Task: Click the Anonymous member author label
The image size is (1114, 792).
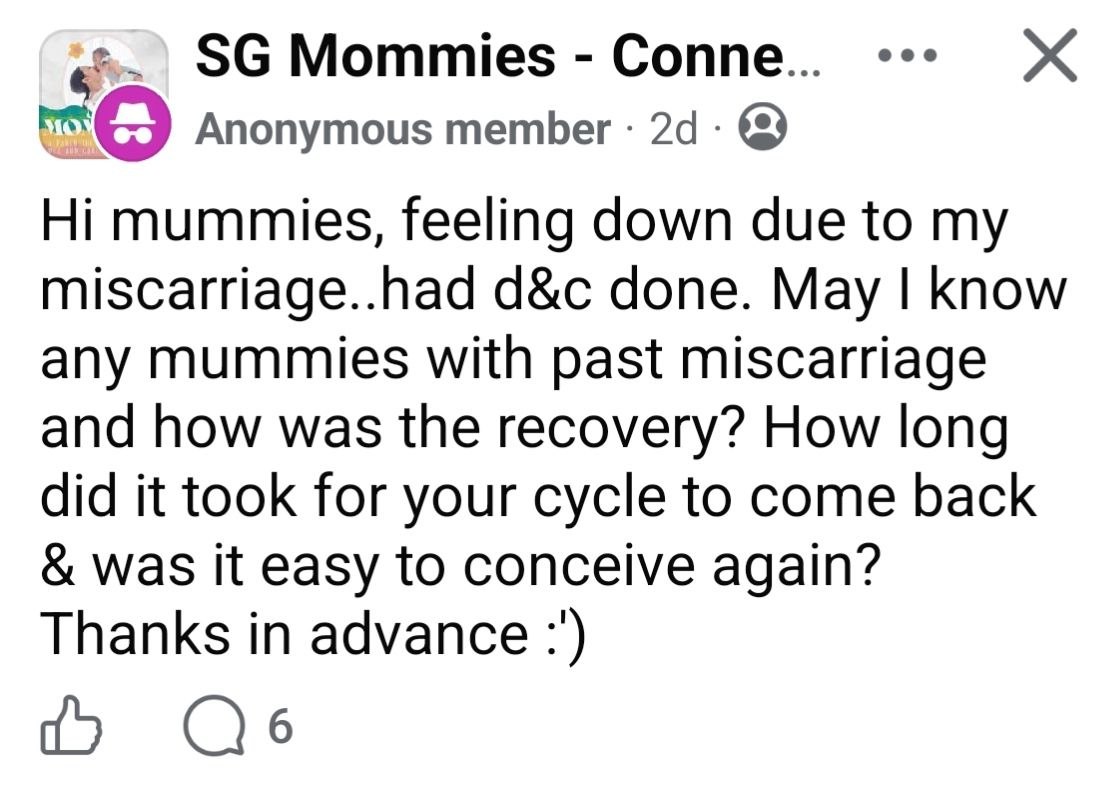Action: coord(402,129)
